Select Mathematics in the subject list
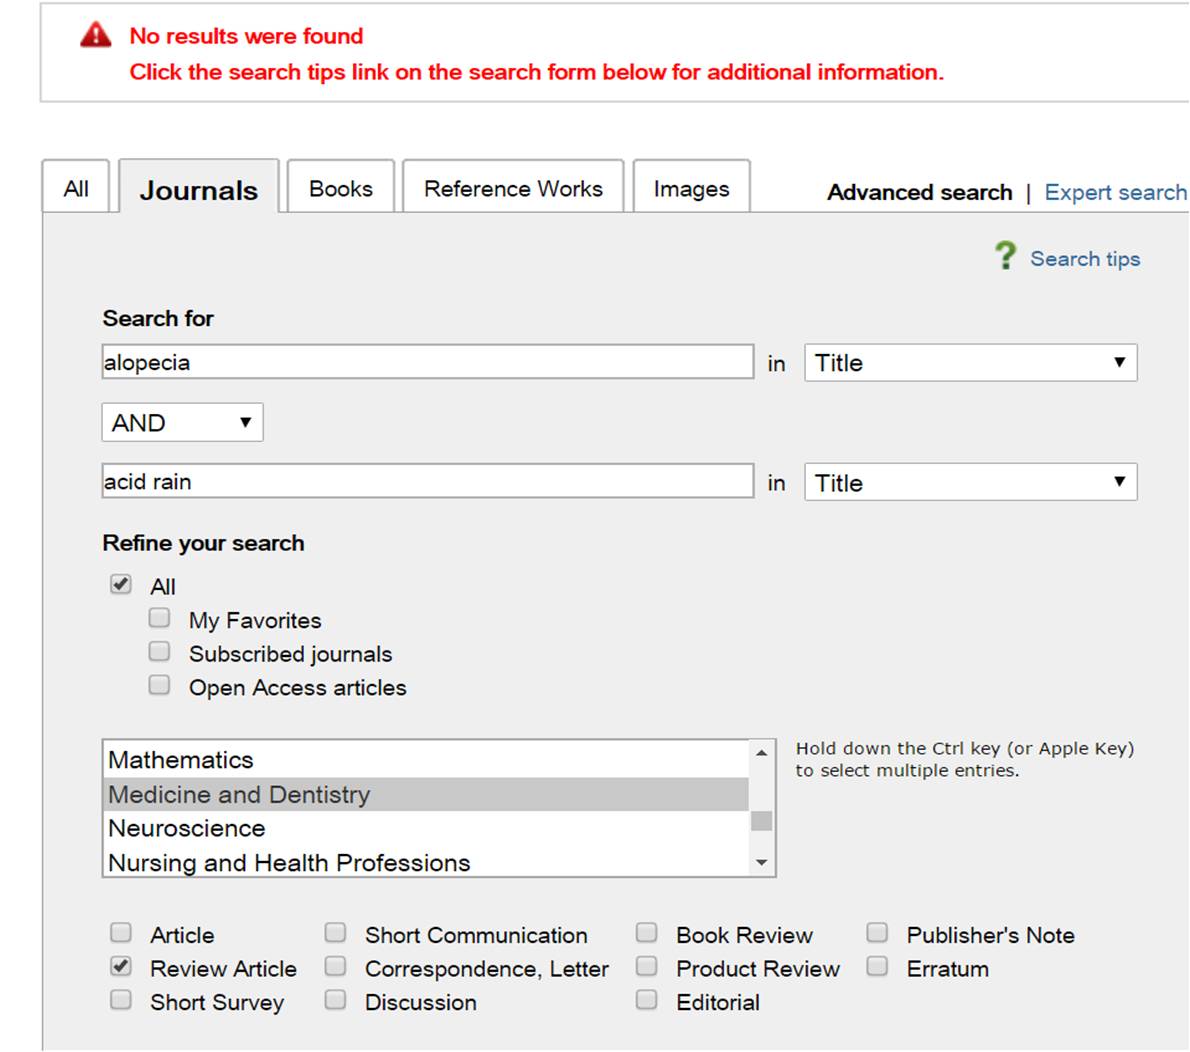The width and height of the screenshot is (1190, 1052). click(x=427, y=760)
